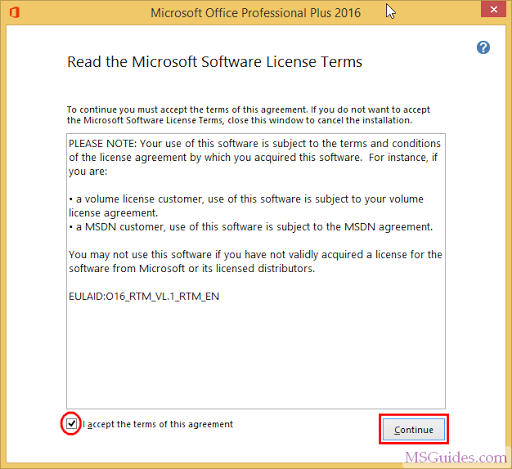This screenshot has width=512, height=469.
Task: Click the 'you are:' line in license text
Action: pos(88,171)
